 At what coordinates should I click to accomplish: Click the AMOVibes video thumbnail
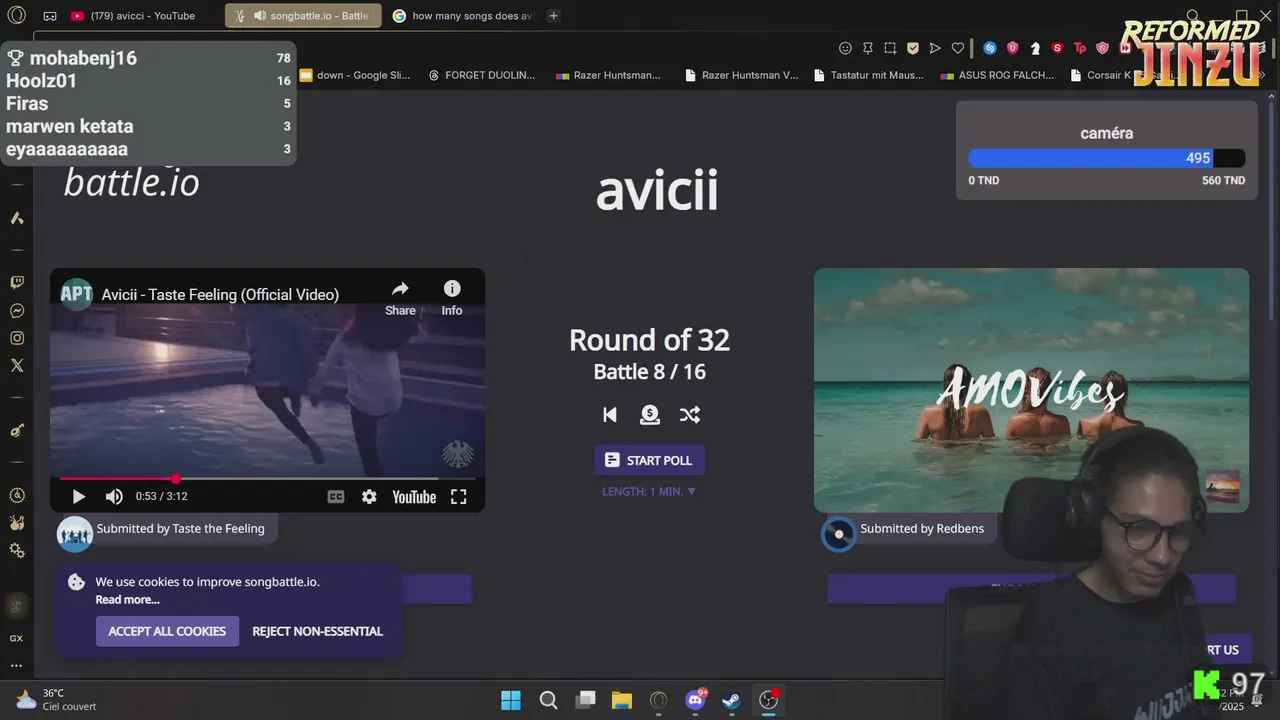(1031, 390)
